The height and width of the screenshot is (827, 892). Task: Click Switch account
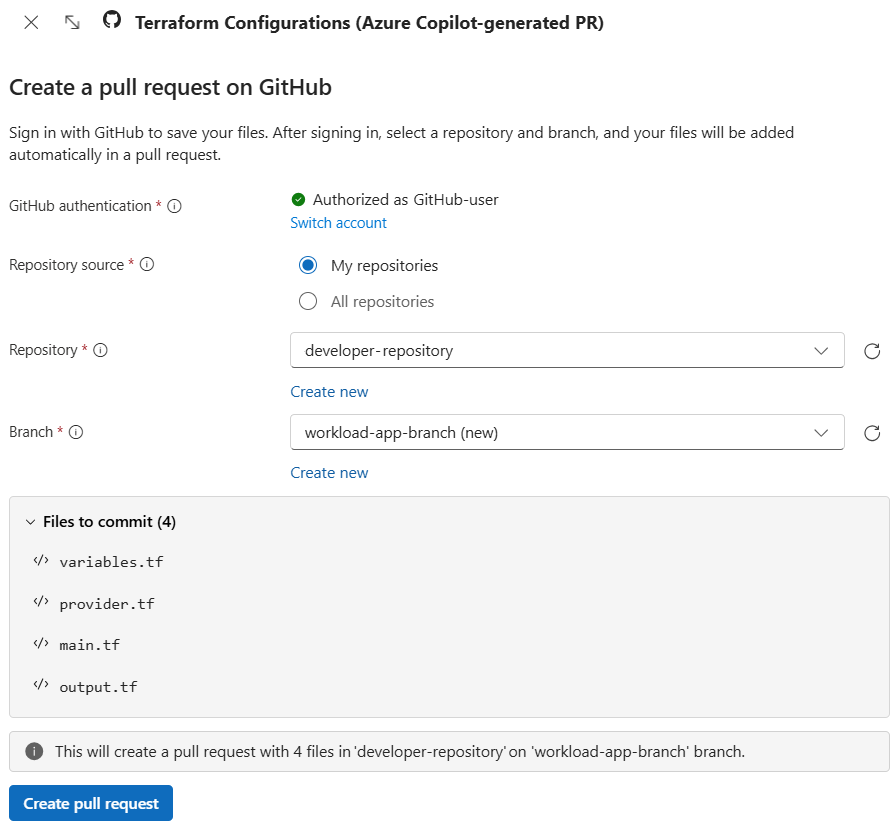pyautogui.click(x=338, y=222)
